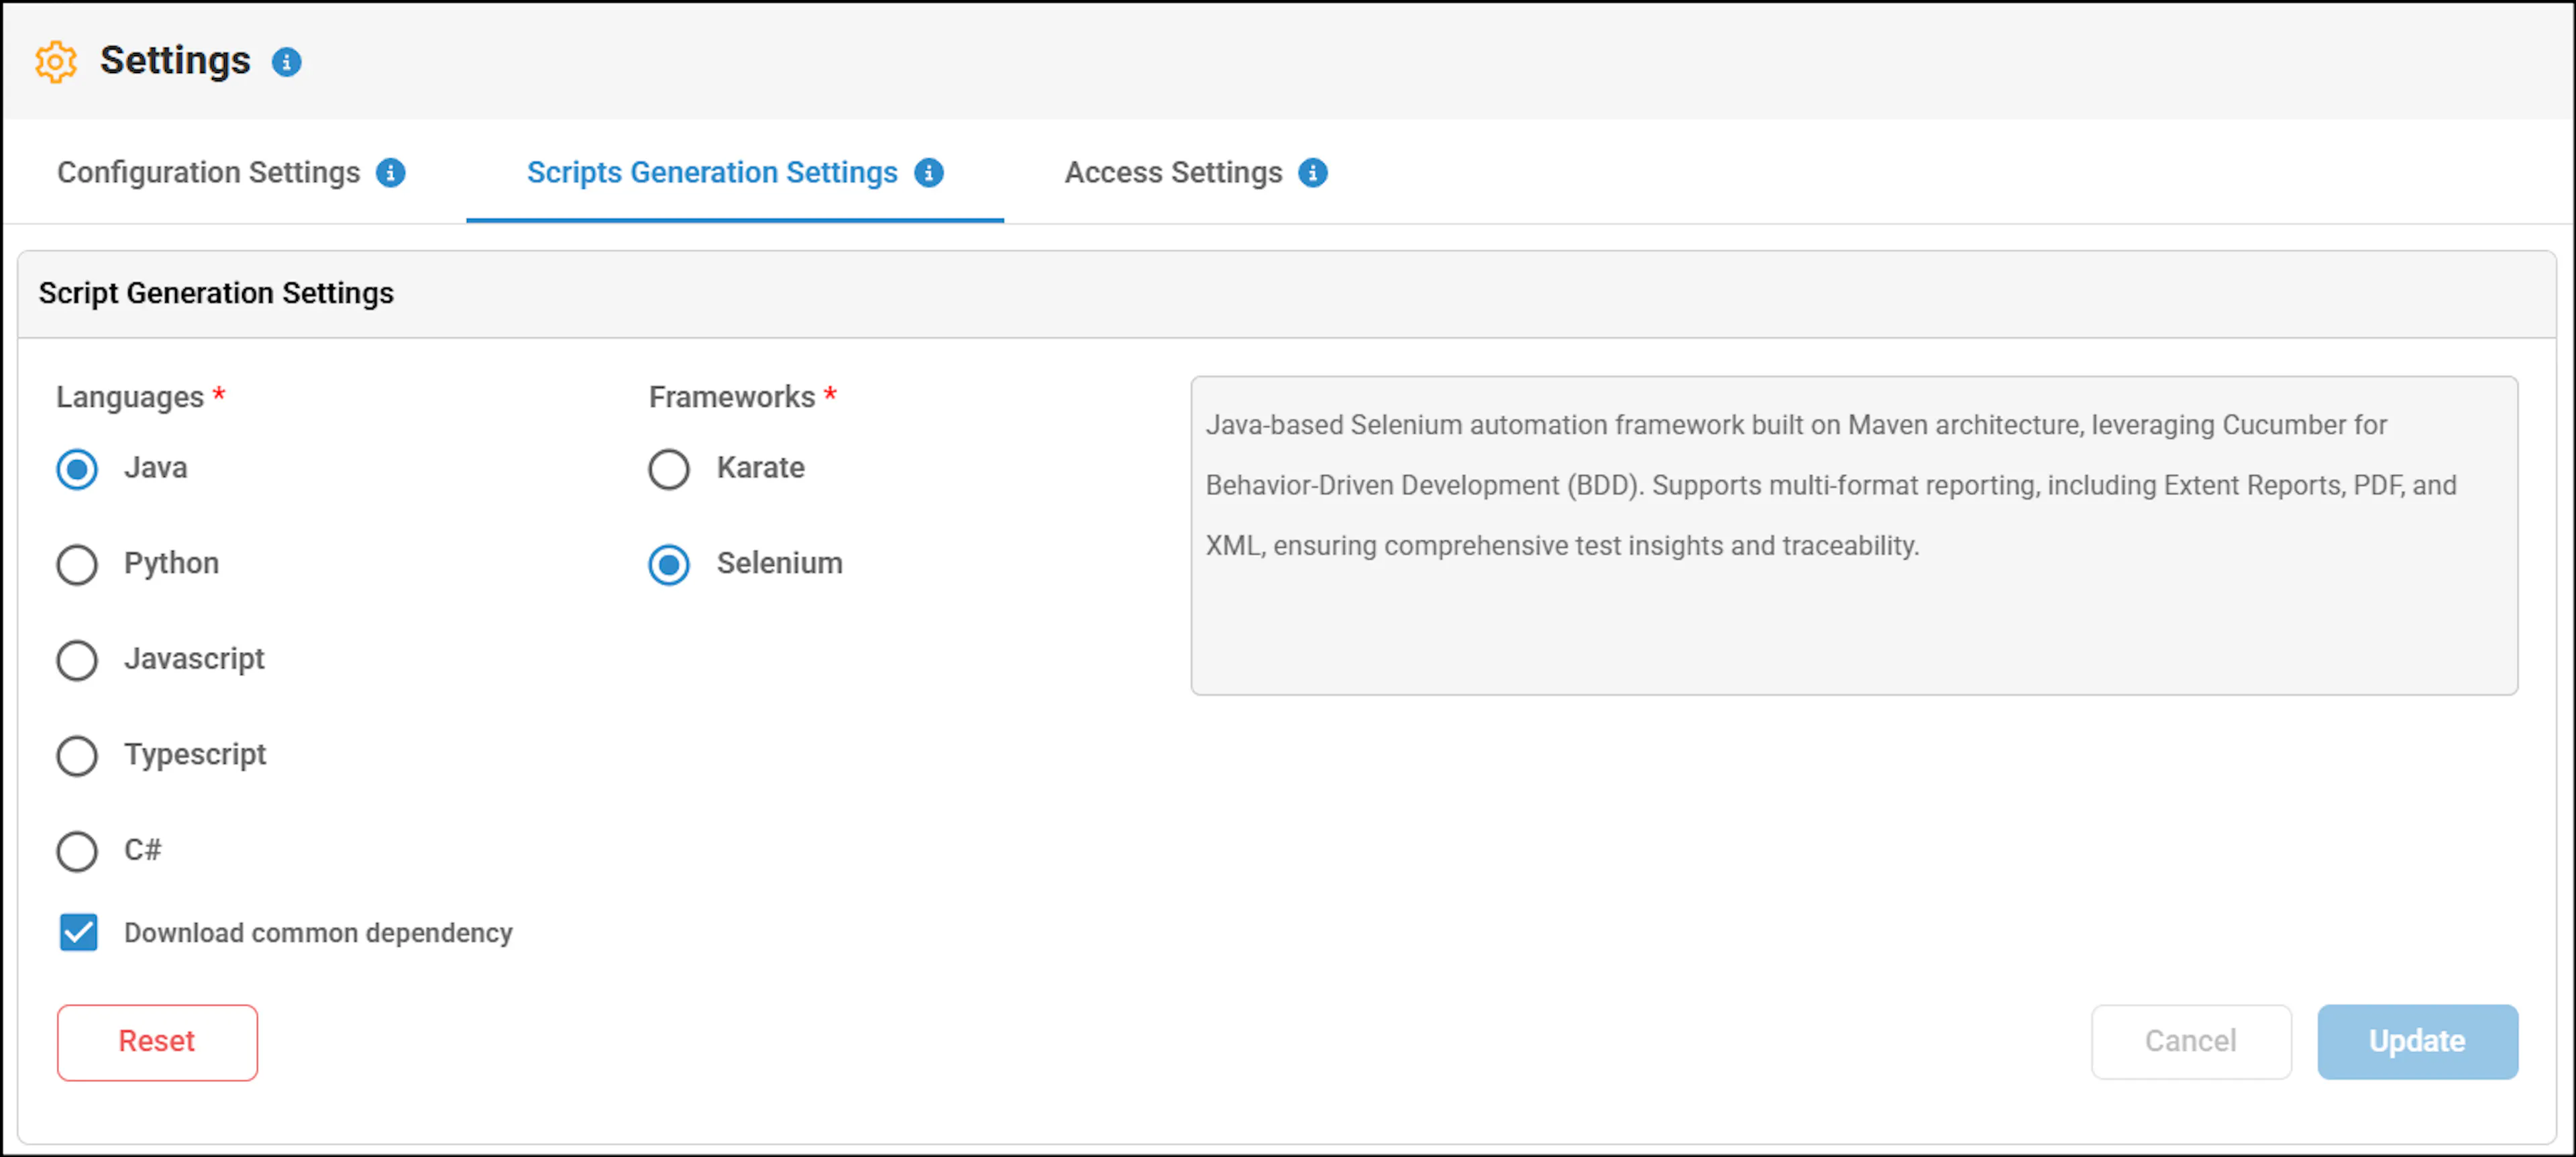The height and width of the screenshot is (1157, 2576).
Task: Click the Cancel button
Action: [x=2191, y=1042]
